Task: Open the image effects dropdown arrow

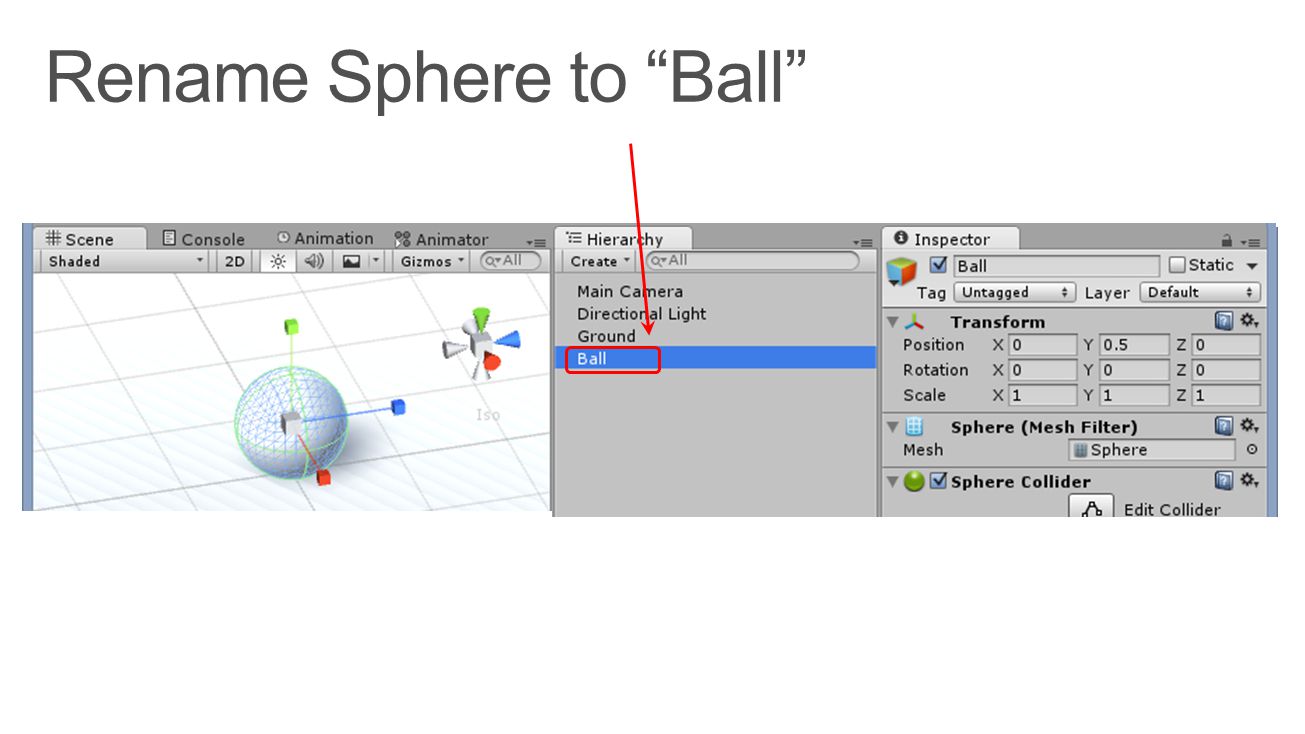Action: [375, 261]
